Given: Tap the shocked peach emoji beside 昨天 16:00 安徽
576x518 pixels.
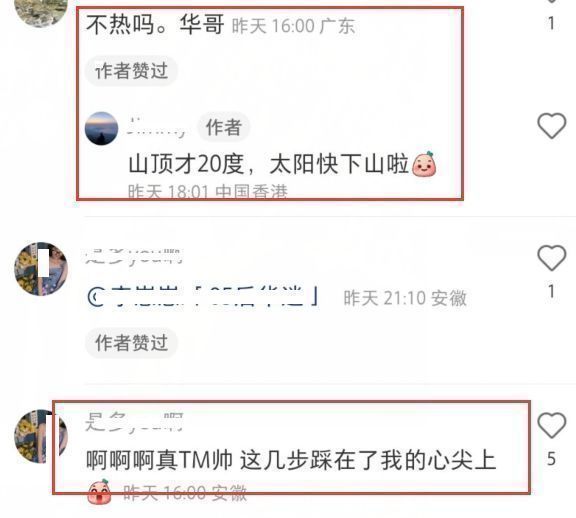Looking at the screenshot, I should click(99, 492).
